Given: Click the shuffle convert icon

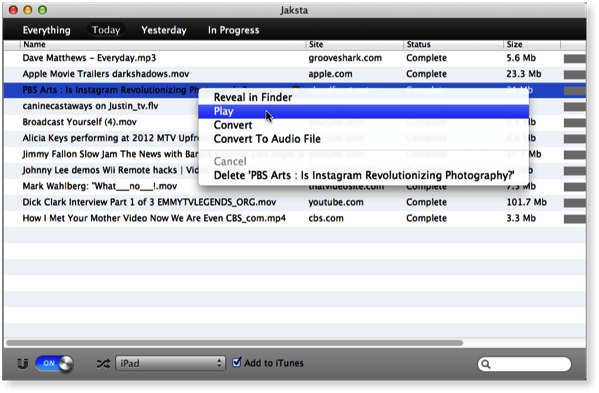Looking at the screenshot, I should point(103,364).
